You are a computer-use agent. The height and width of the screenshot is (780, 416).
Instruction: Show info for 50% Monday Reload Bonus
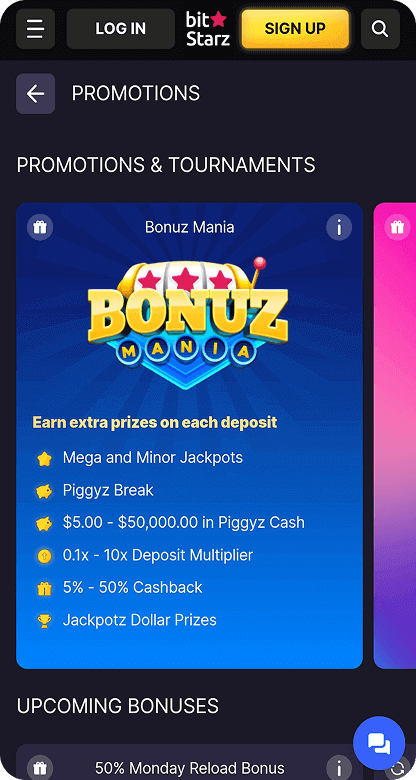pos(339,767)
